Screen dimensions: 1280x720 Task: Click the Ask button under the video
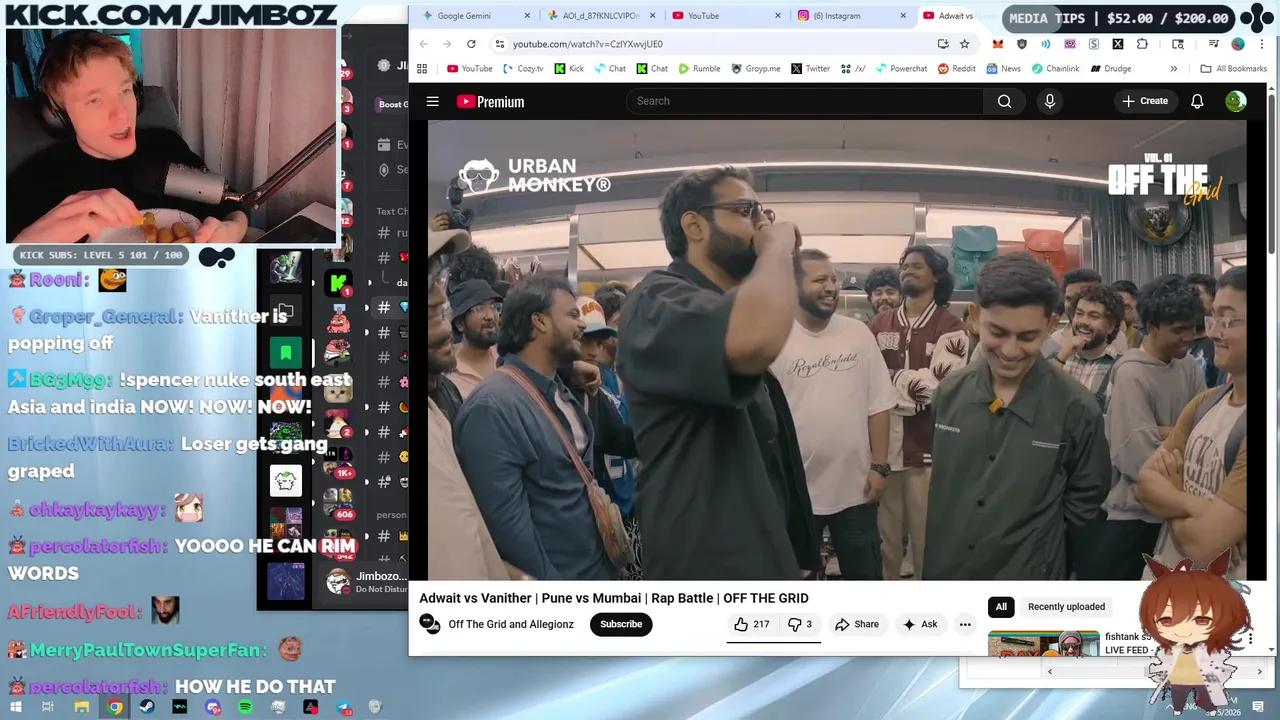point(920,624)
